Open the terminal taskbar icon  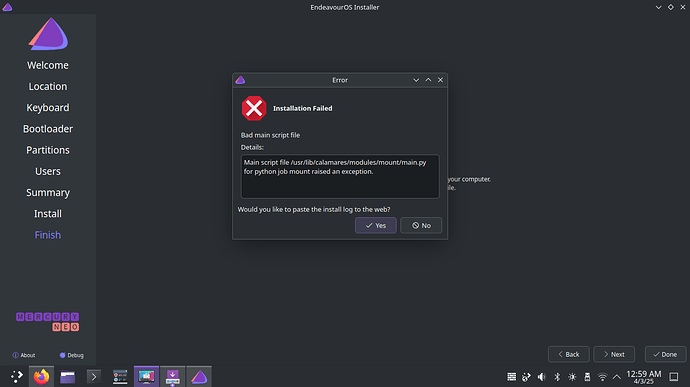pos(93,377)
